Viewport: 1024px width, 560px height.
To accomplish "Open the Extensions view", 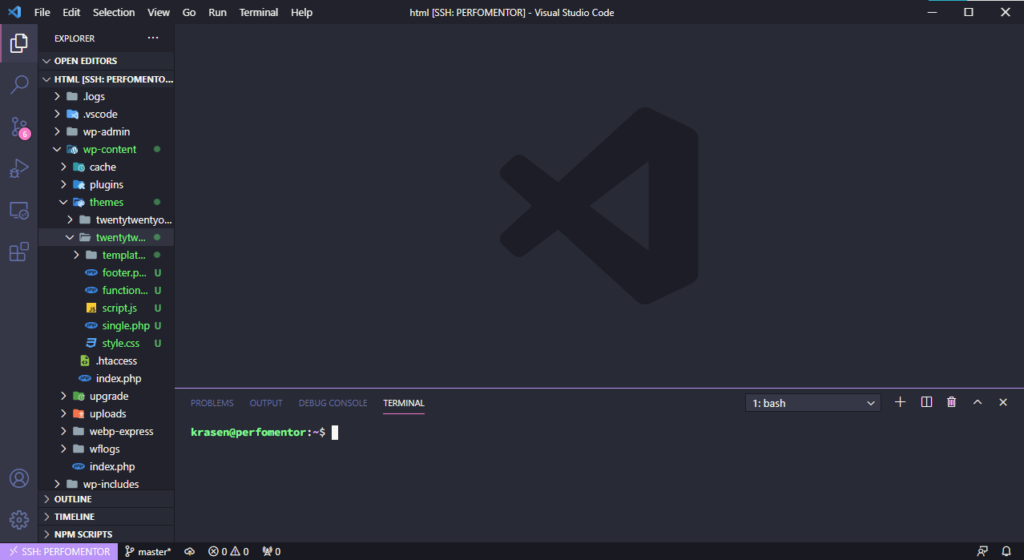I will pos(19,252).
